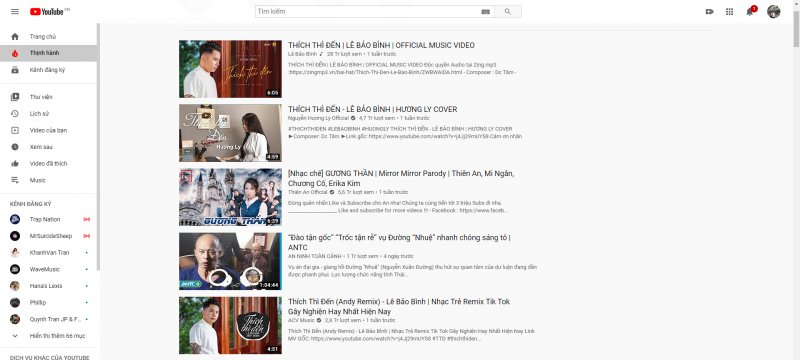Open the on-screen keyboard icon in search
This screenshot has width=800, height=360.
click(485, 11)
